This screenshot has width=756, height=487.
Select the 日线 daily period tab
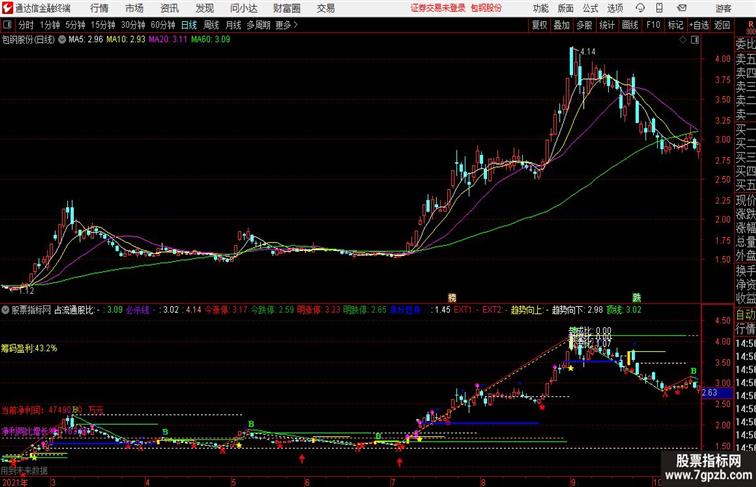point(189,25)
